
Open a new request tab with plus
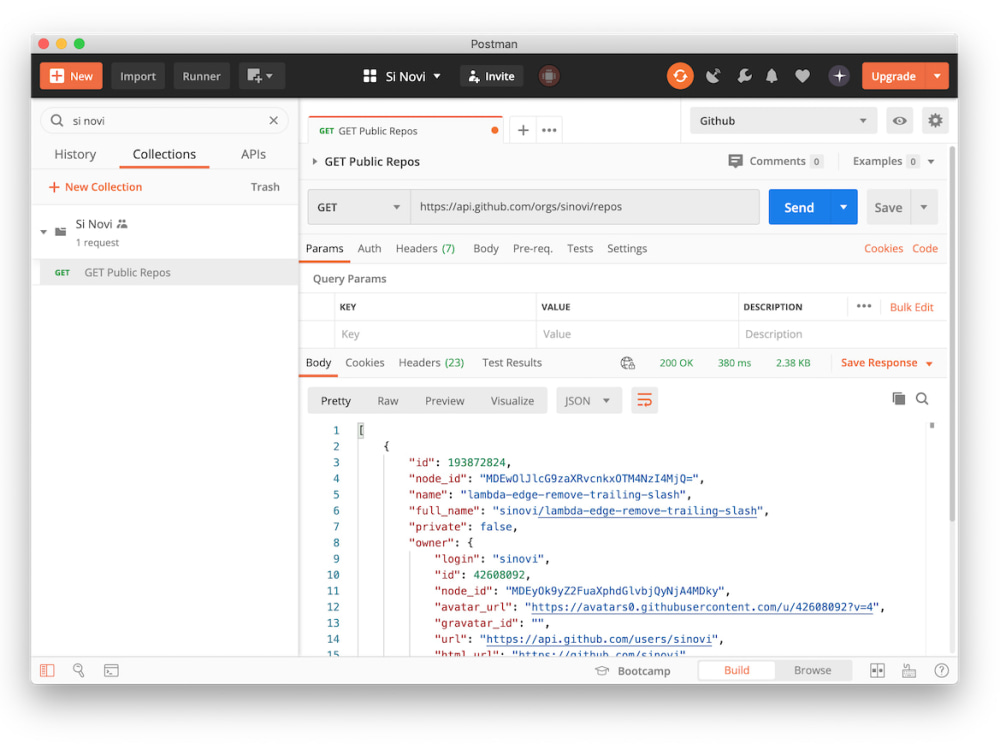(523, 130)
